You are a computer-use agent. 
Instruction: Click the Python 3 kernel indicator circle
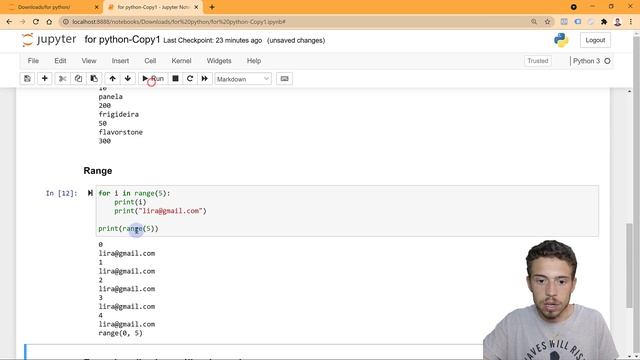coord(607,61)
